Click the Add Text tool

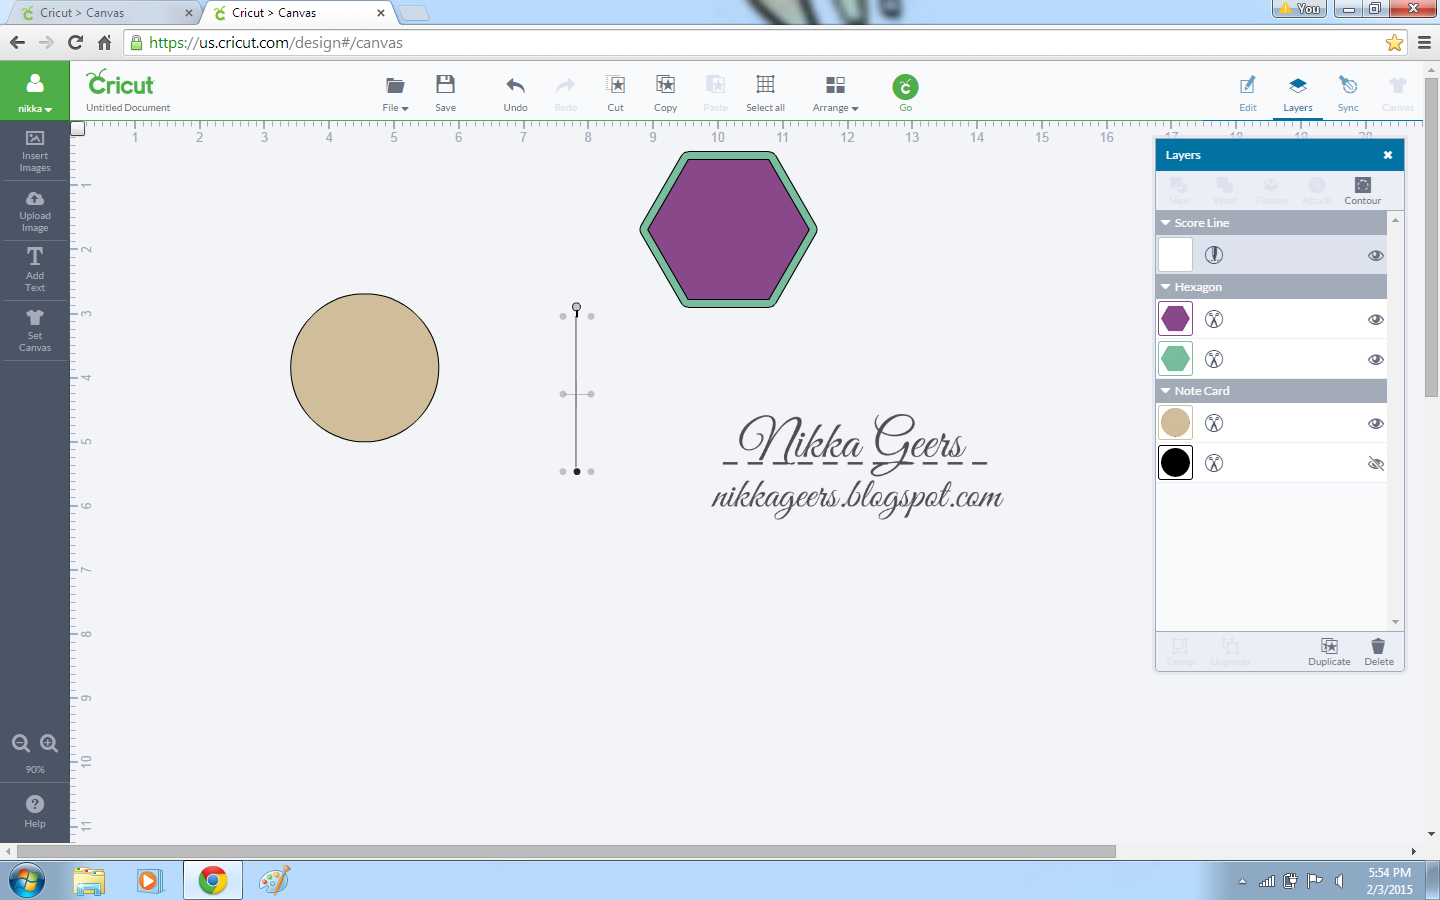35,270
